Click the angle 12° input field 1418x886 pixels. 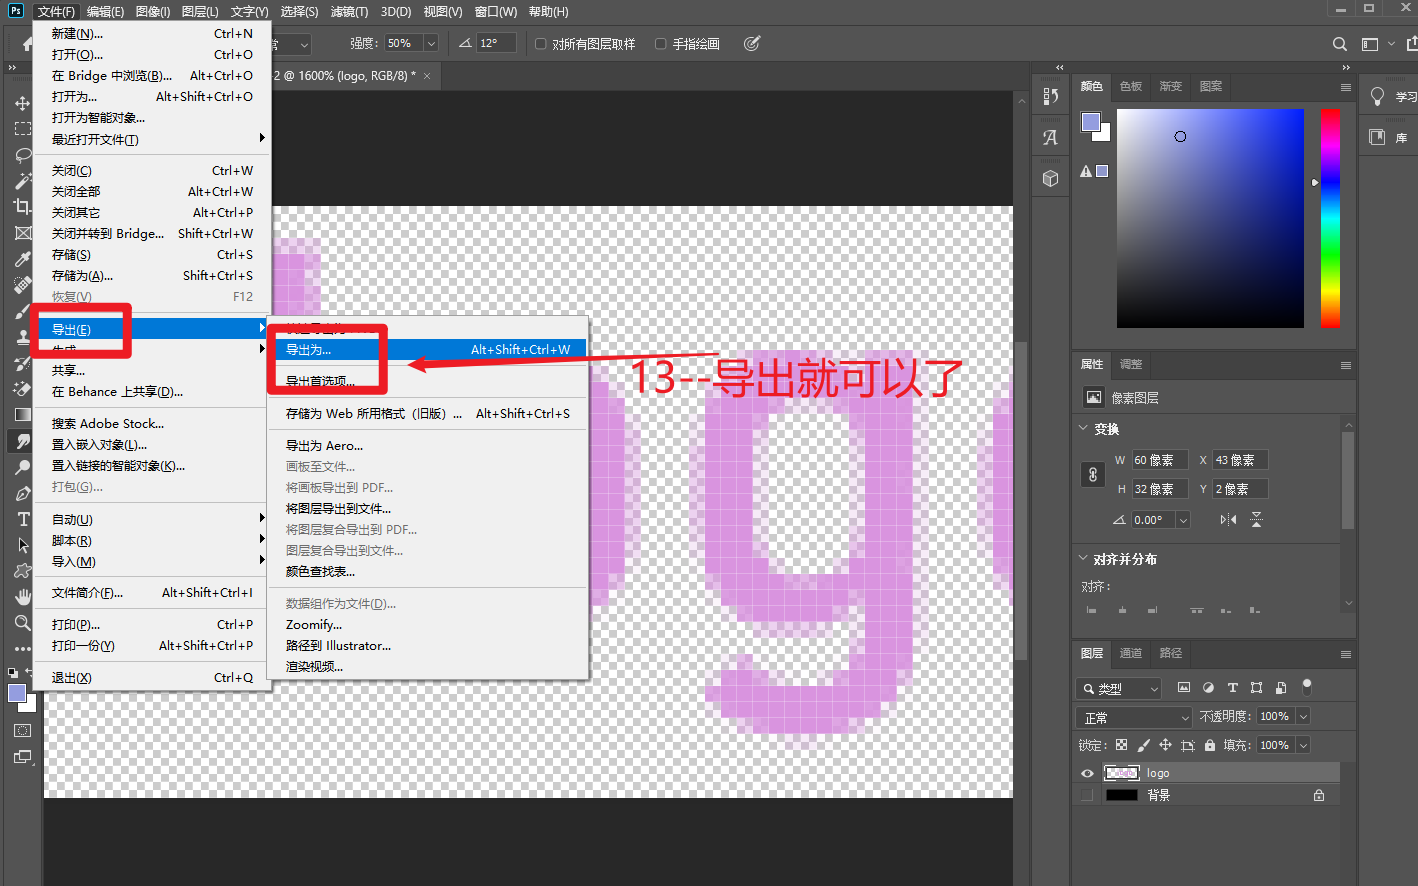click(x=496, y=43)
